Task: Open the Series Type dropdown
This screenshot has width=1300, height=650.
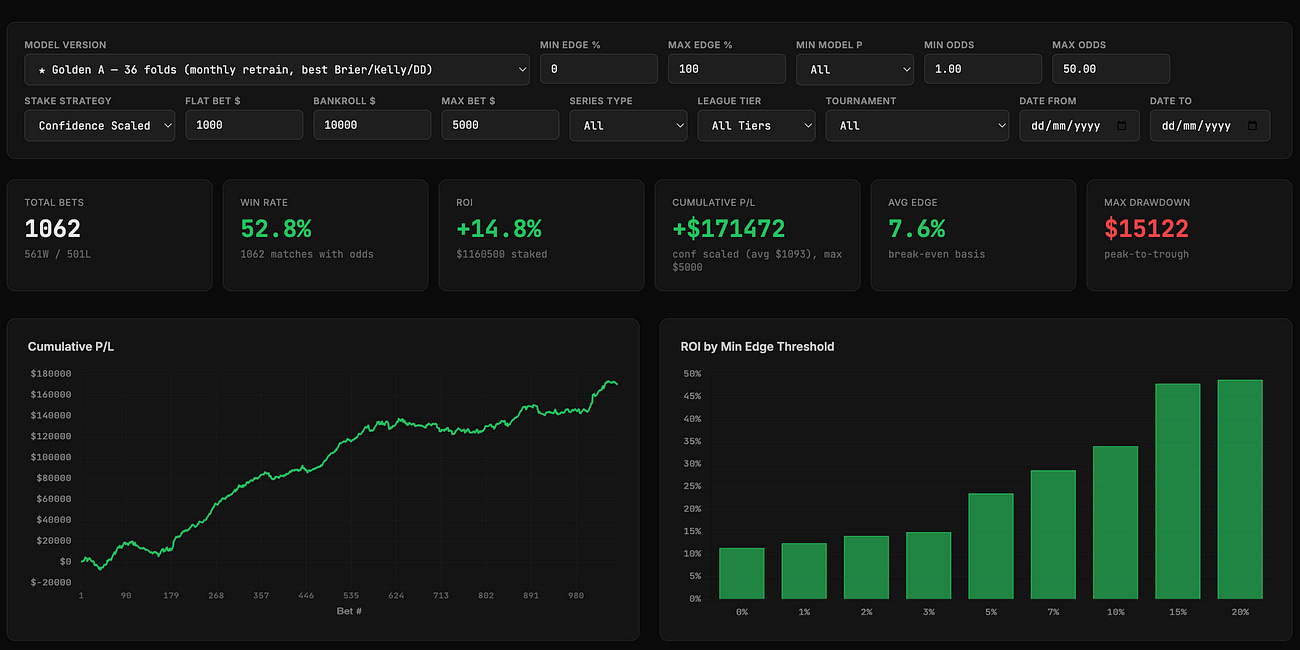Action: point(628,125)
